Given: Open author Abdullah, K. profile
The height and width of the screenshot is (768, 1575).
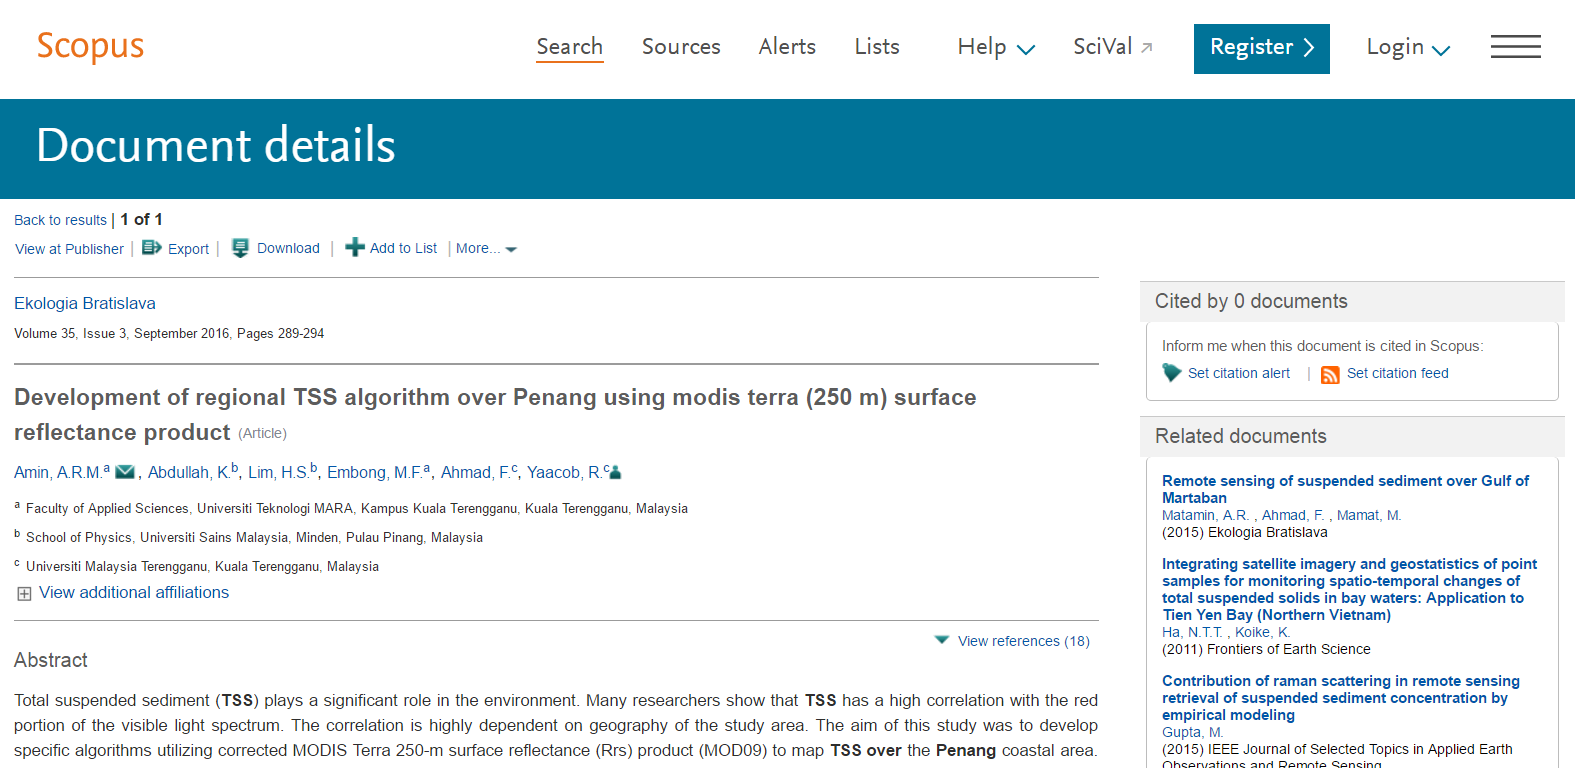Looking at the screenshot, I should [x=189, y=472].
